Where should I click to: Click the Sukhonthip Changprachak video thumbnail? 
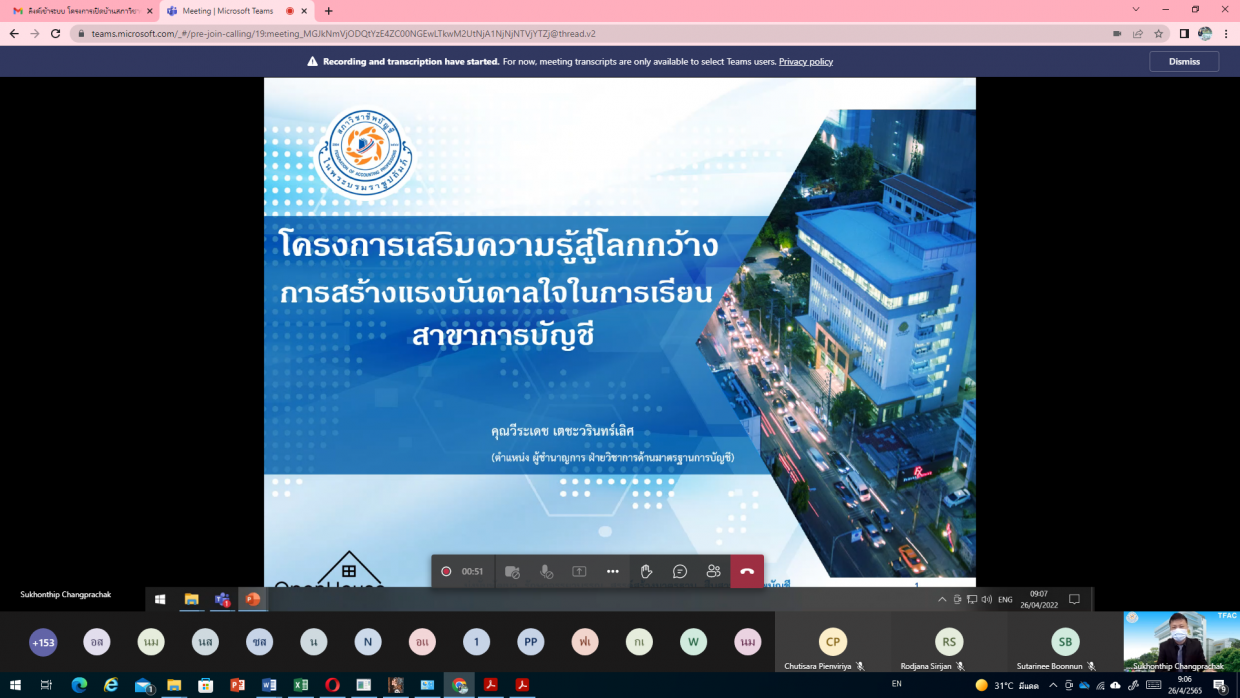pos(1180,640)
